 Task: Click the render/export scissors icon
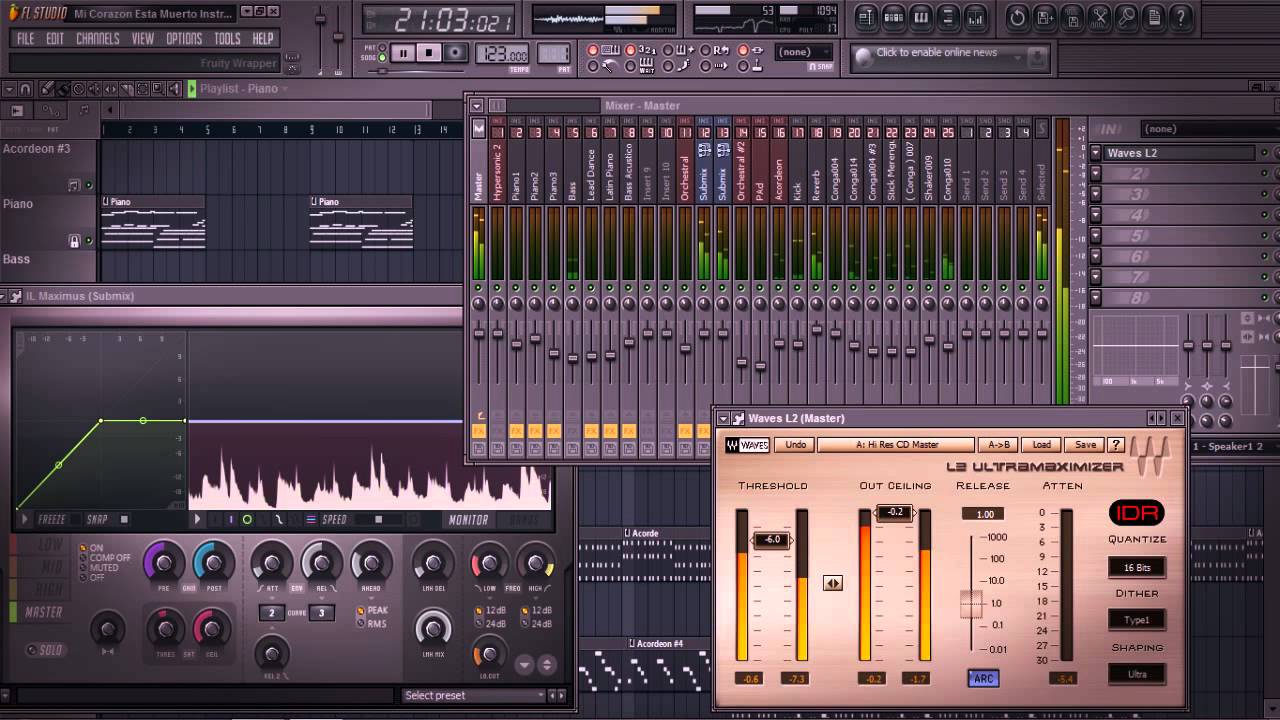1099,17
